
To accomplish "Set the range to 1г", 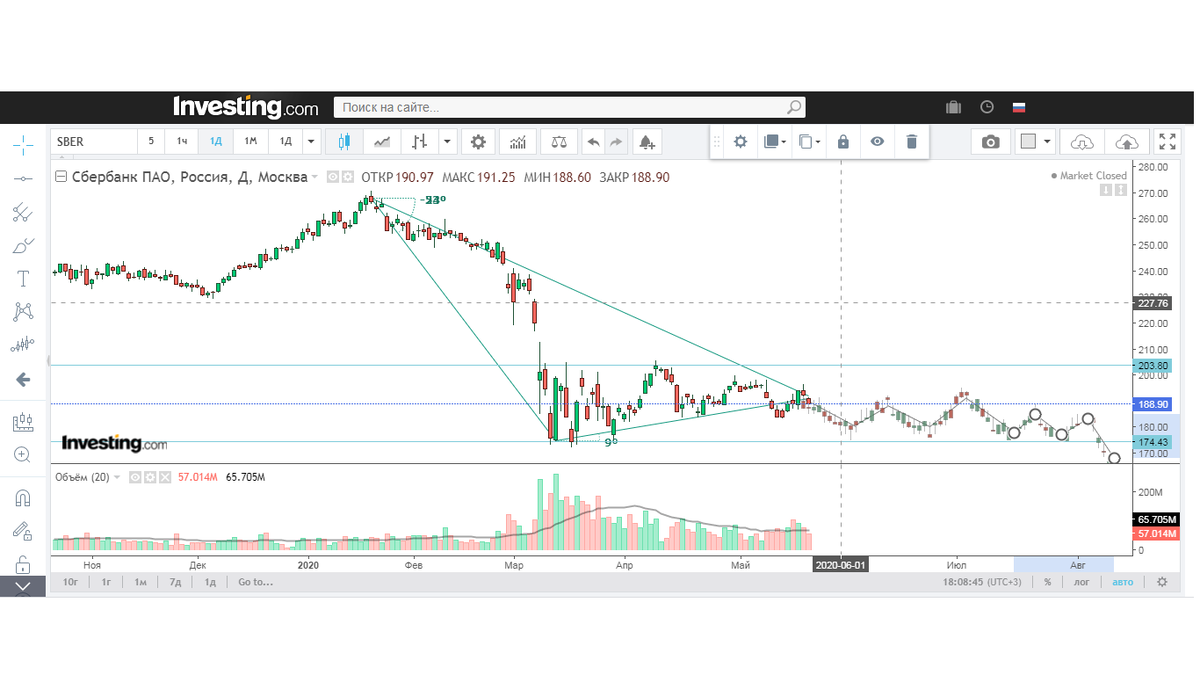I will [x=105, y=582].
